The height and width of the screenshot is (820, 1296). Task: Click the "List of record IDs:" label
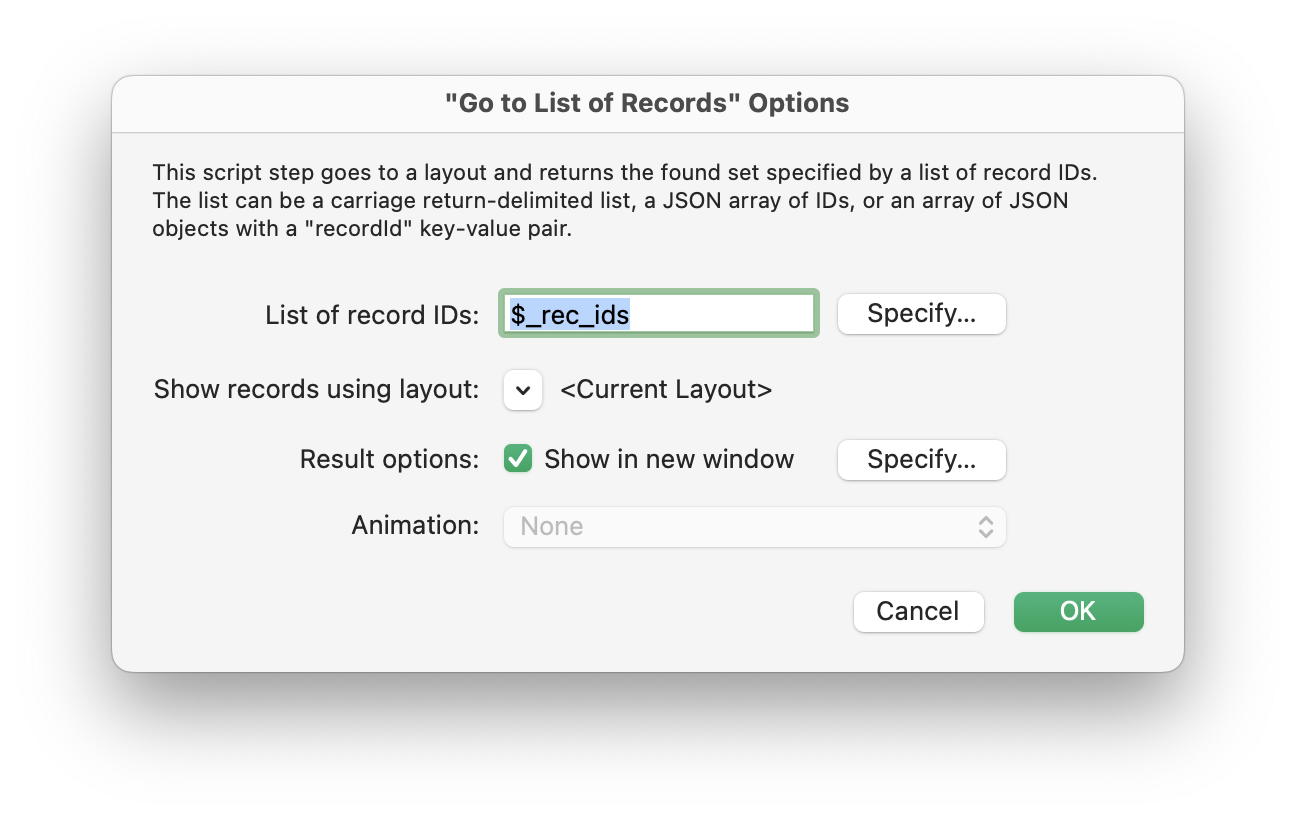click(x=372, y=315)
